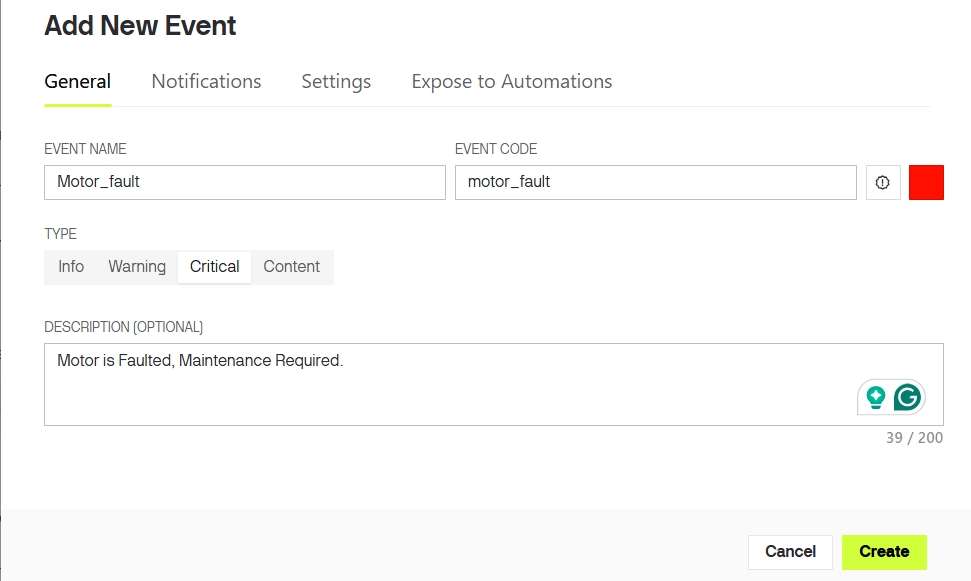Image resolution: width=971 pixels, height=581 pixels.
Task: Click the event icon picker button
Action: [x=883, y=183]
